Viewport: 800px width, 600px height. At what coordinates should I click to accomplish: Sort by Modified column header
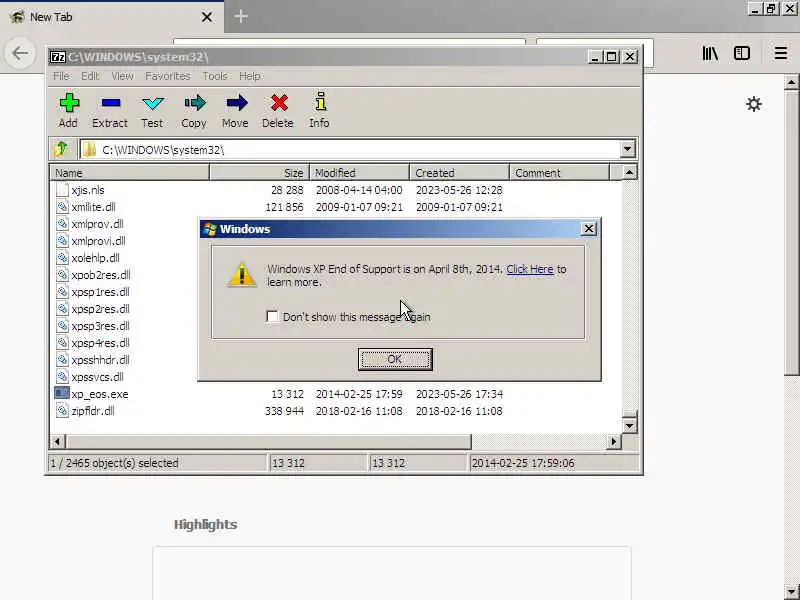(x=360, y=172)
